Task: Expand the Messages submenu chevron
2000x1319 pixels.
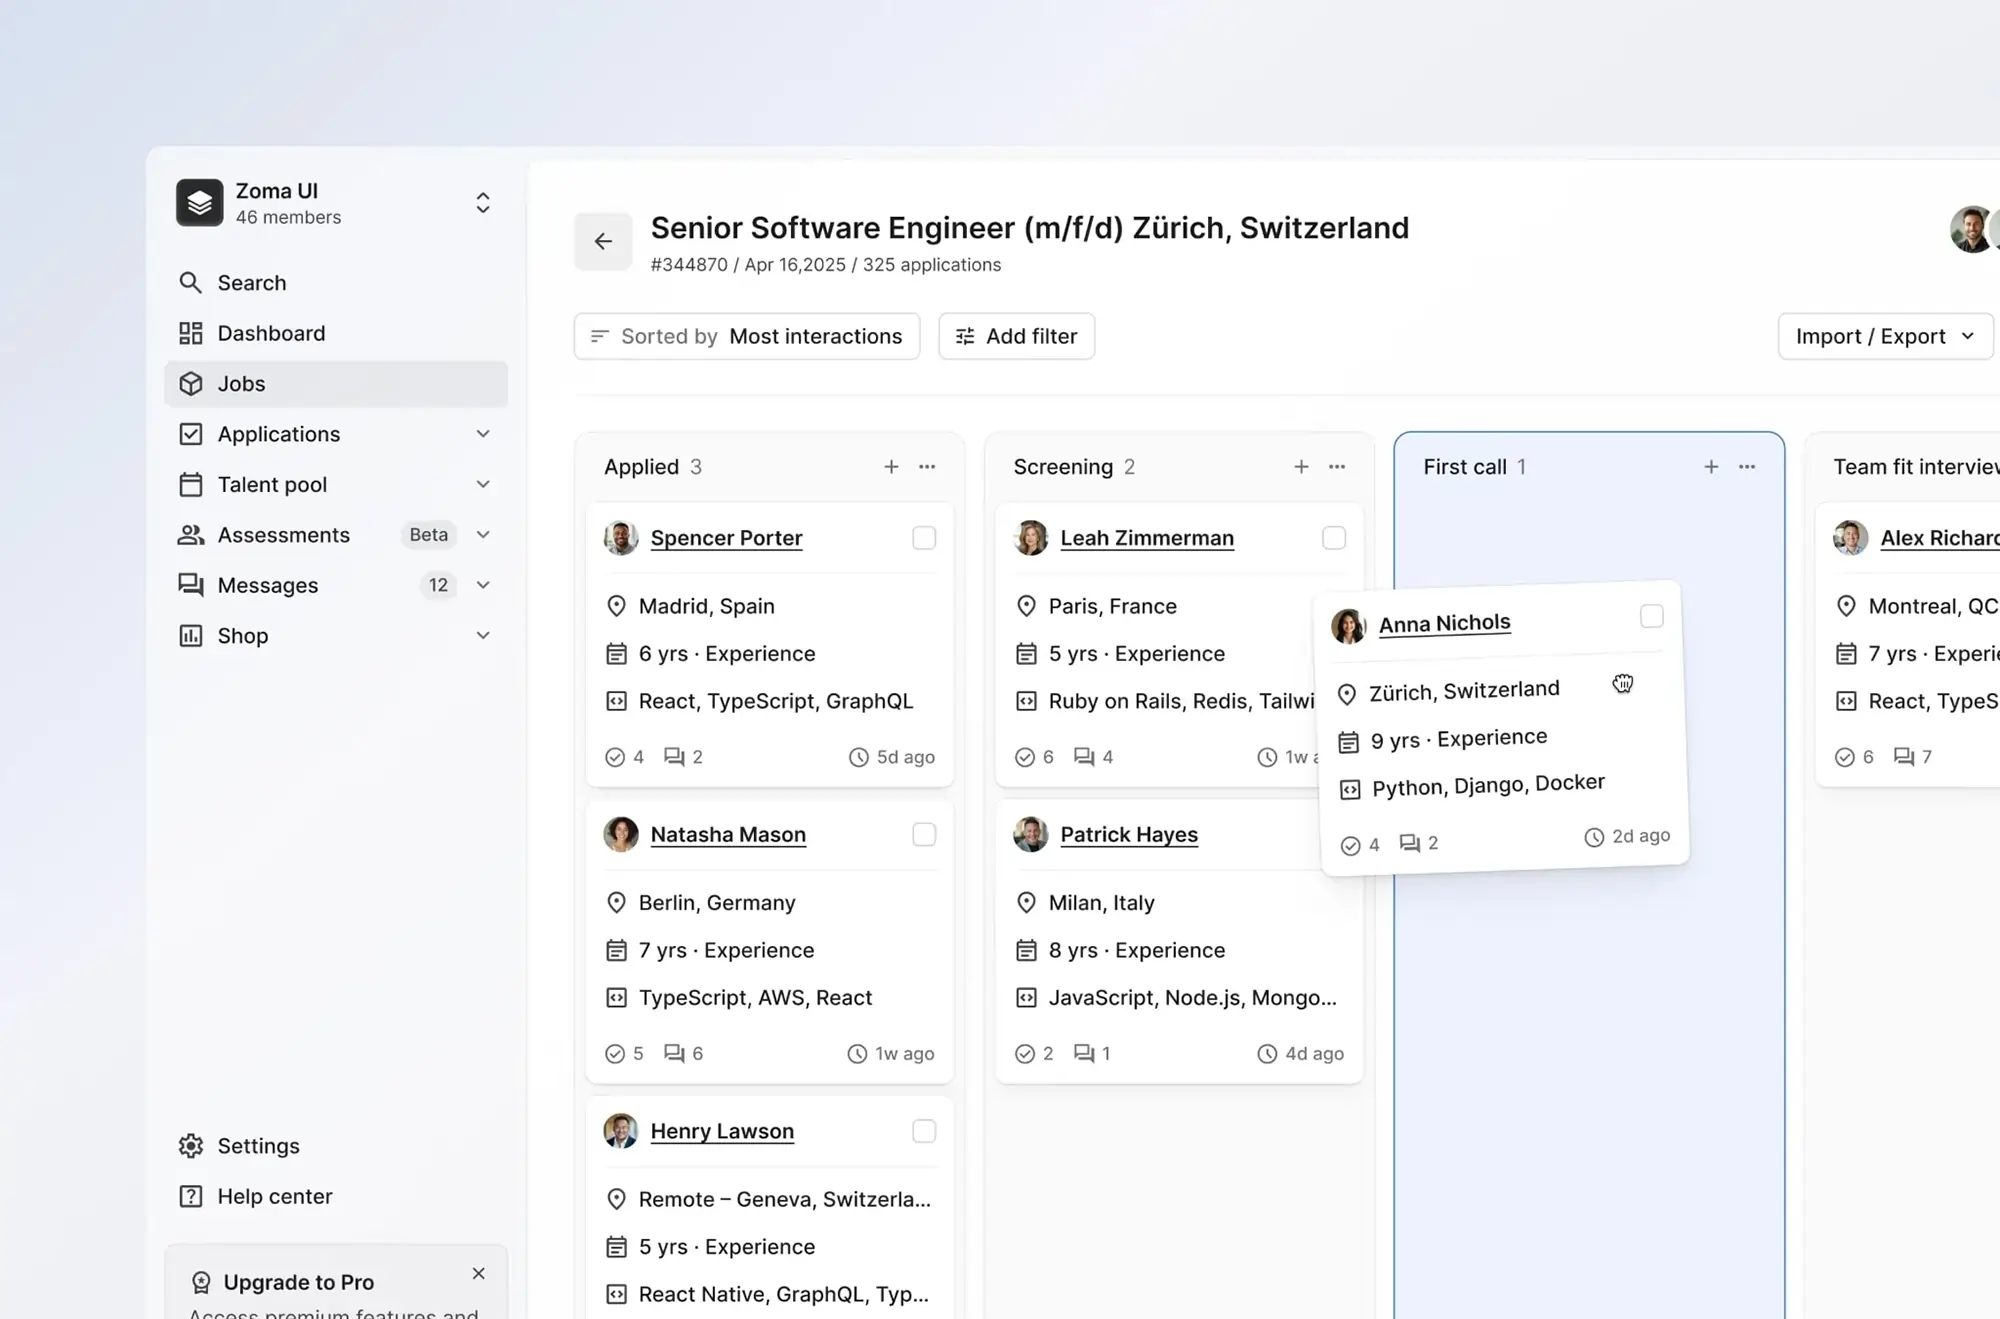Action: (x=483, y=585)
